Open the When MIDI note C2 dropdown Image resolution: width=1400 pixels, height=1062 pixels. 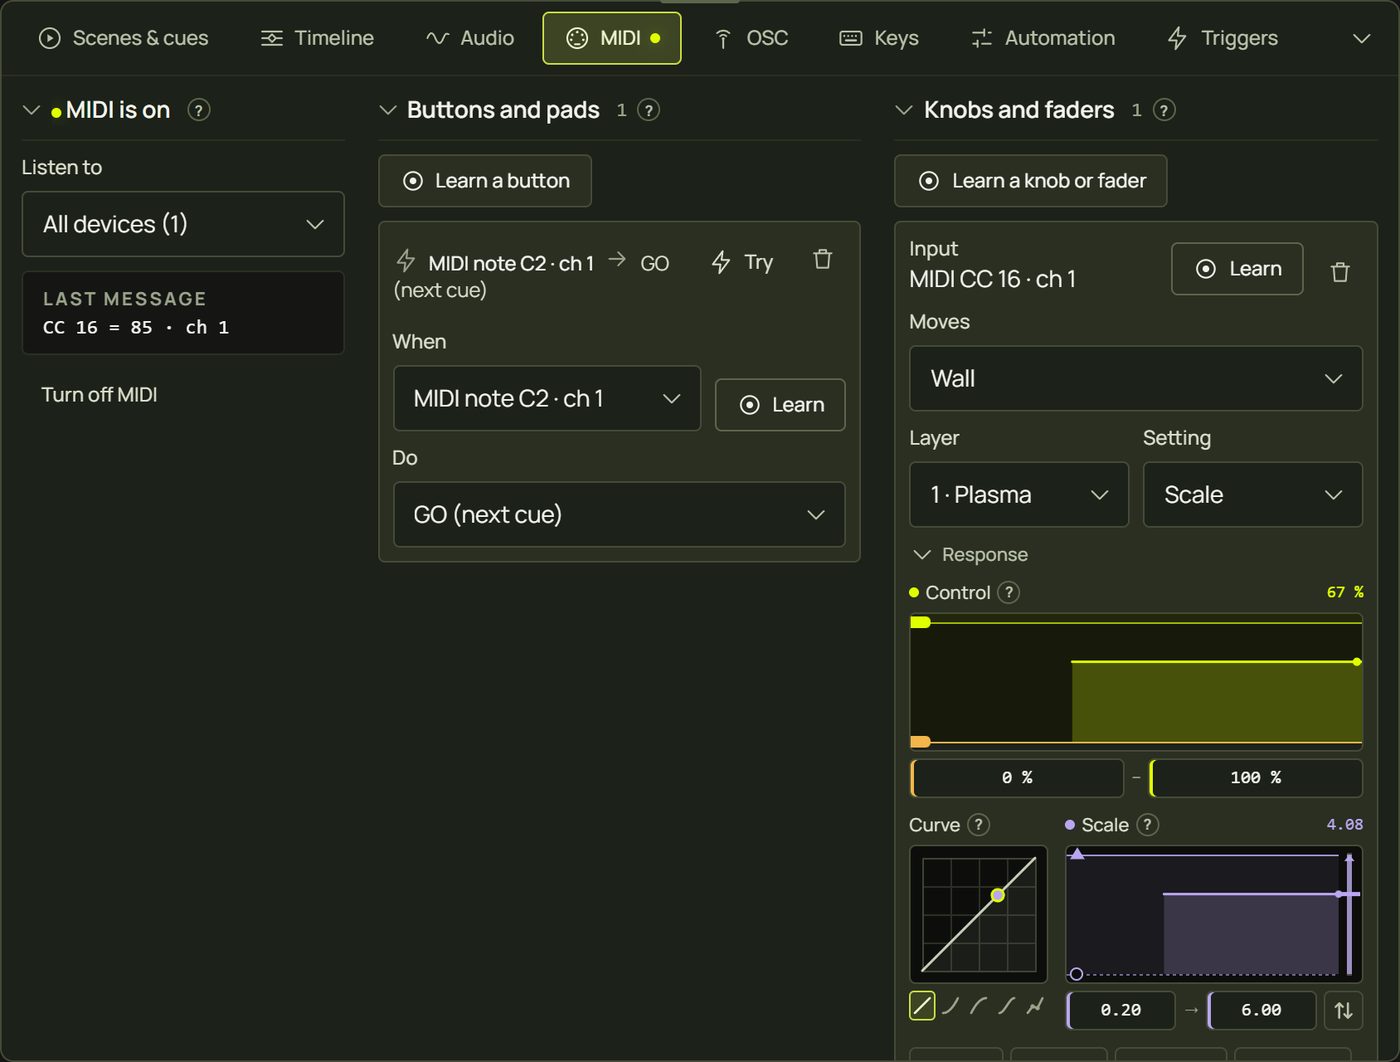click(x=547, y=398)
